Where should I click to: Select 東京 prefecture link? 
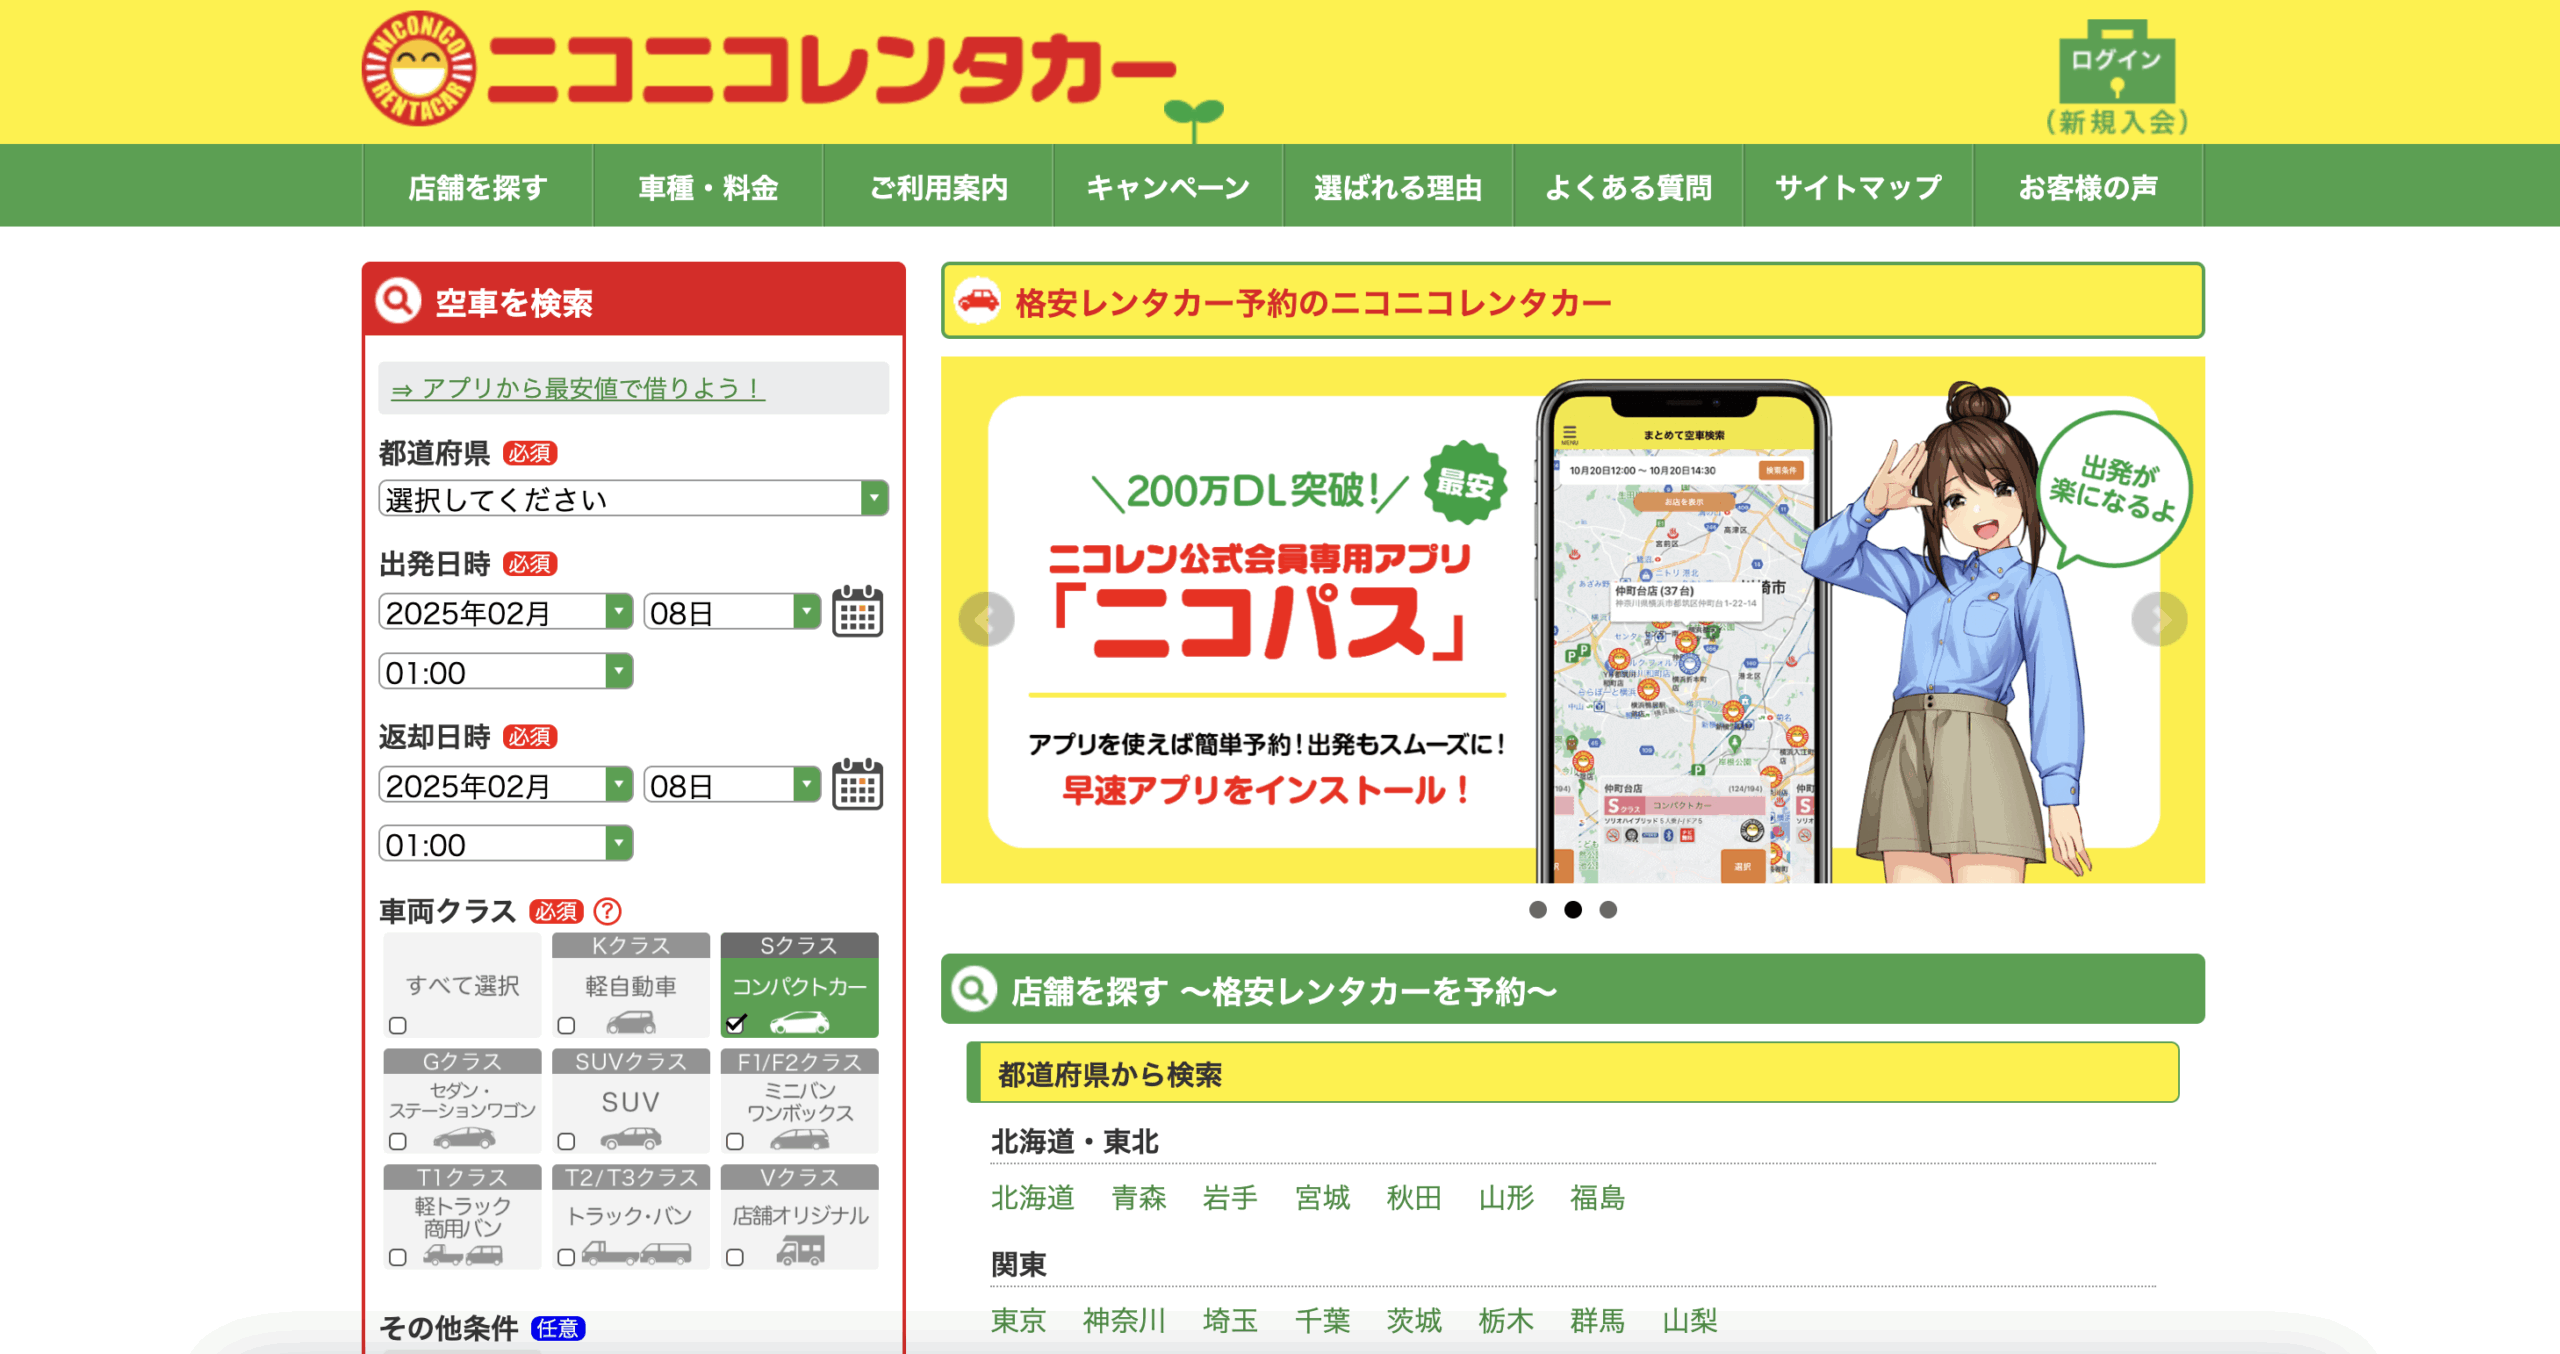pyautogui.click(x=1018, y=1320)
